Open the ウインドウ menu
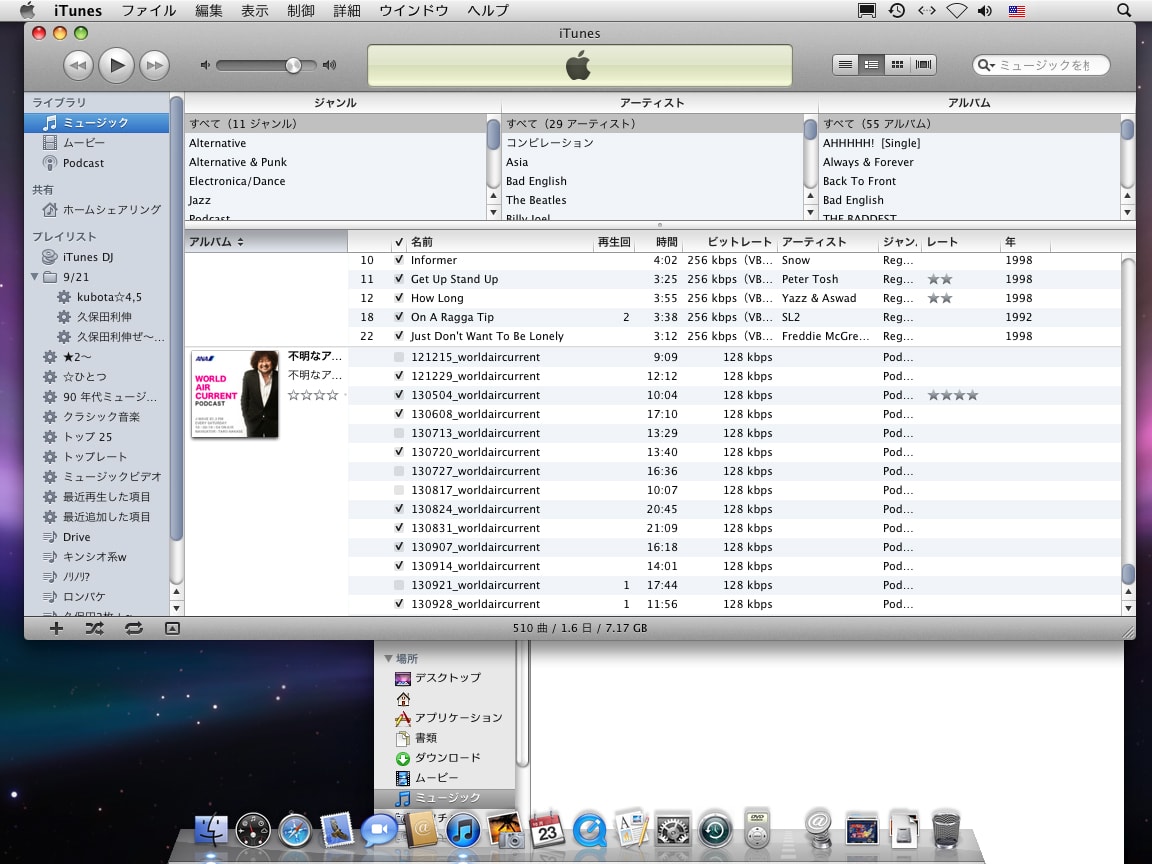Screen dimensions: 1152x864 tap(414, 10)
